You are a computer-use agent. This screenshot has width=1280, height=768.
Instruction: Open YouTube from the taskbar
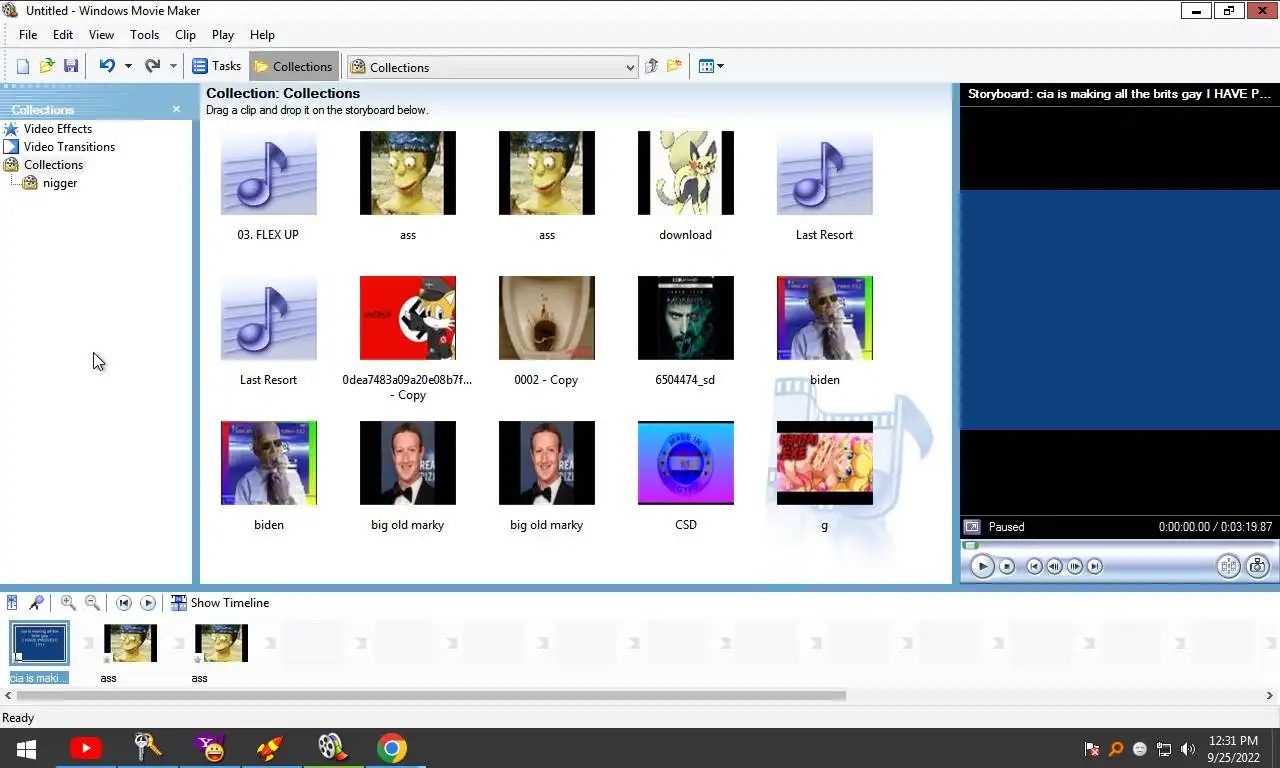tap(85, 748)
